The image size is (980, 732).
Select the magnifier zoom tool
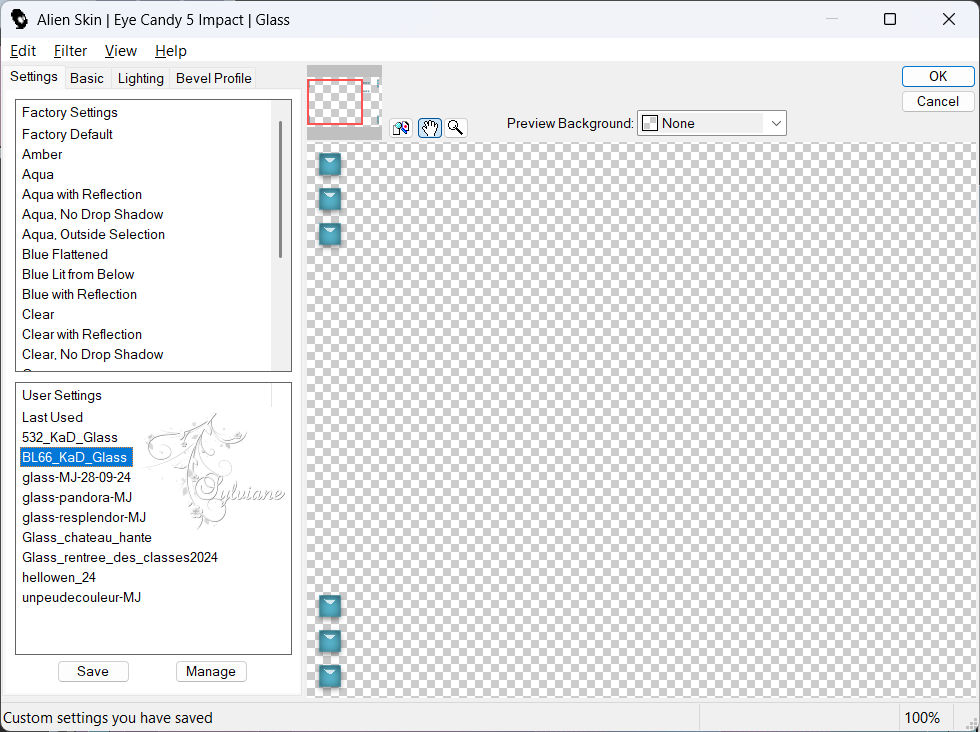[456, 128]
